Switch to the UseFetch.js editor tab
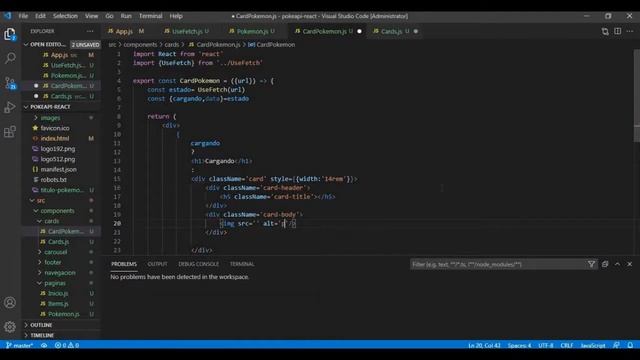Viewport: 640px width, 360px height. pyautogui.click(x=187, y=31)
